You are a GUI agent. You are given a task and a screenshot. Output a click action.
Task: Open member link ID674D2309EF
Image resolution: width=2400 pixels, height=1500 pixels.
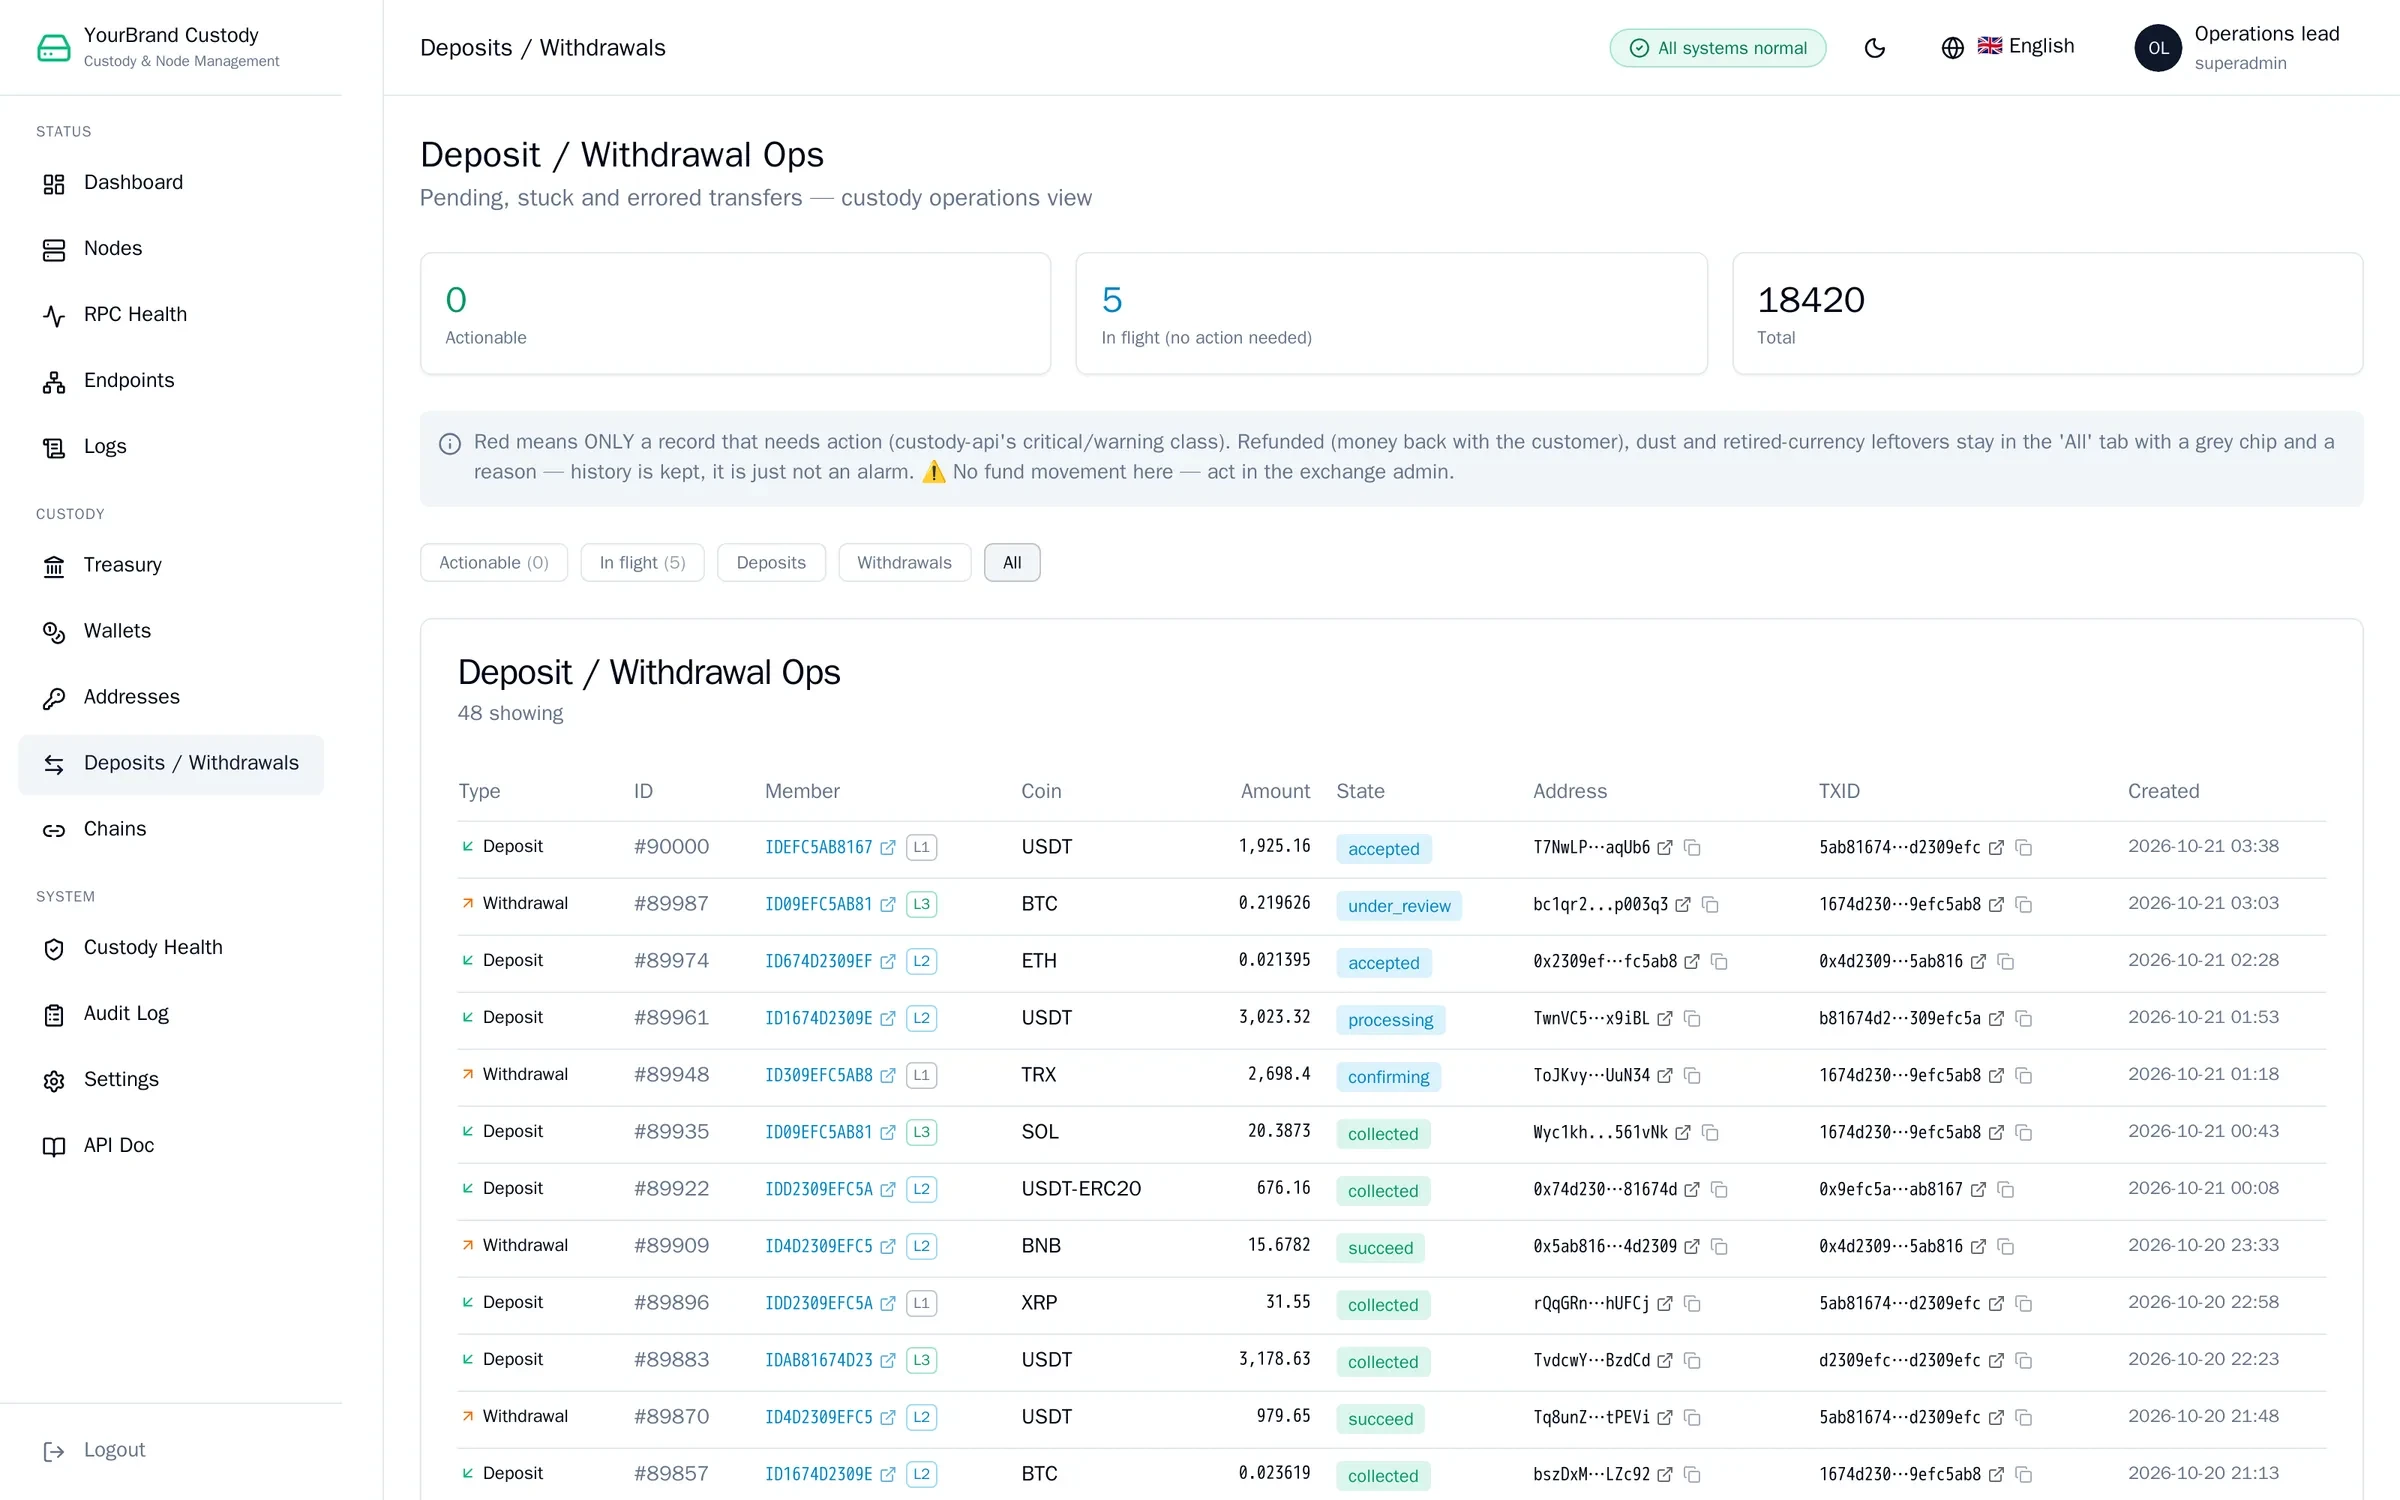[x=830, y=961]
